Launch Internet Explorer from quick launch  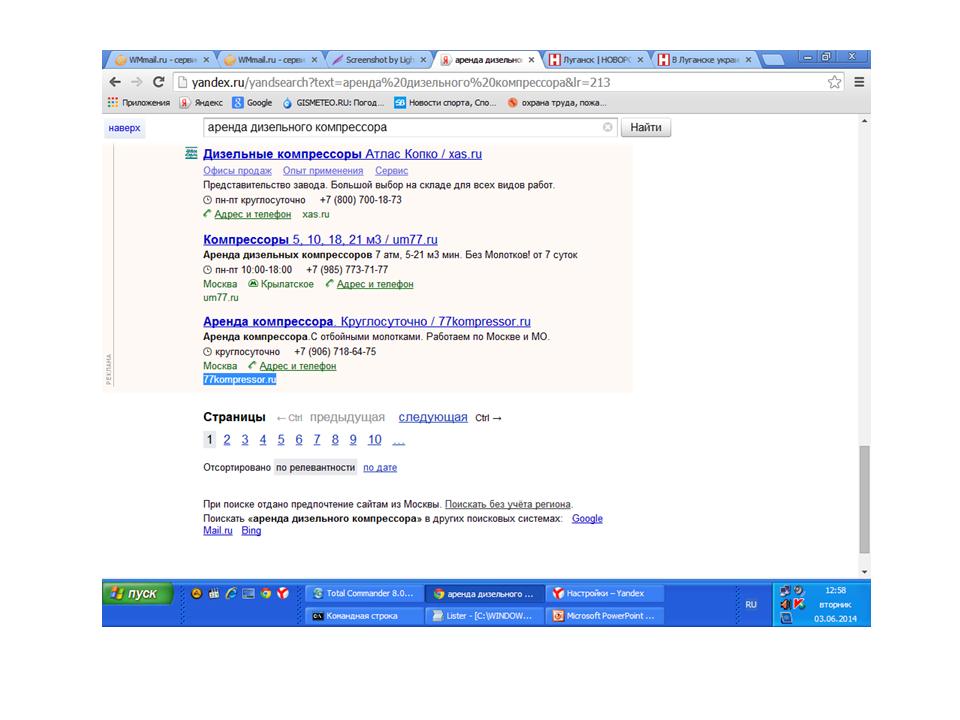pyautogui.click(x=231, y=593)
